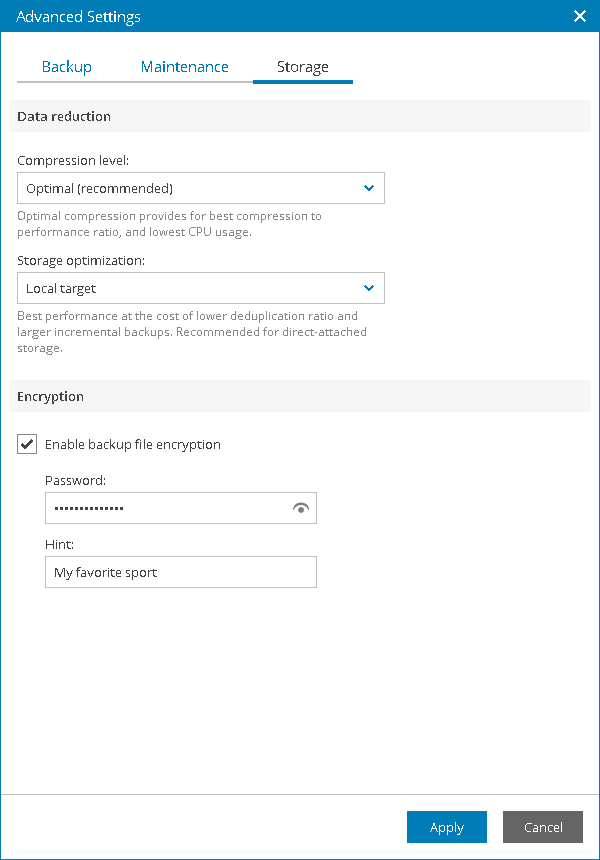Click the 'Compression level:' label
The image size is (600, 860).
click(x=73, y=160)
